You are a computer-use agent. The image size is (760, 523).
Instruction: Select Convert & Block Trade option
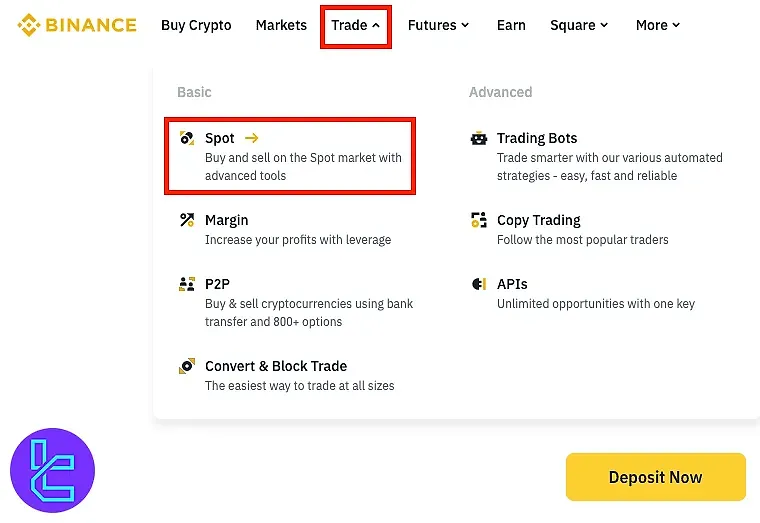point(276,366)
